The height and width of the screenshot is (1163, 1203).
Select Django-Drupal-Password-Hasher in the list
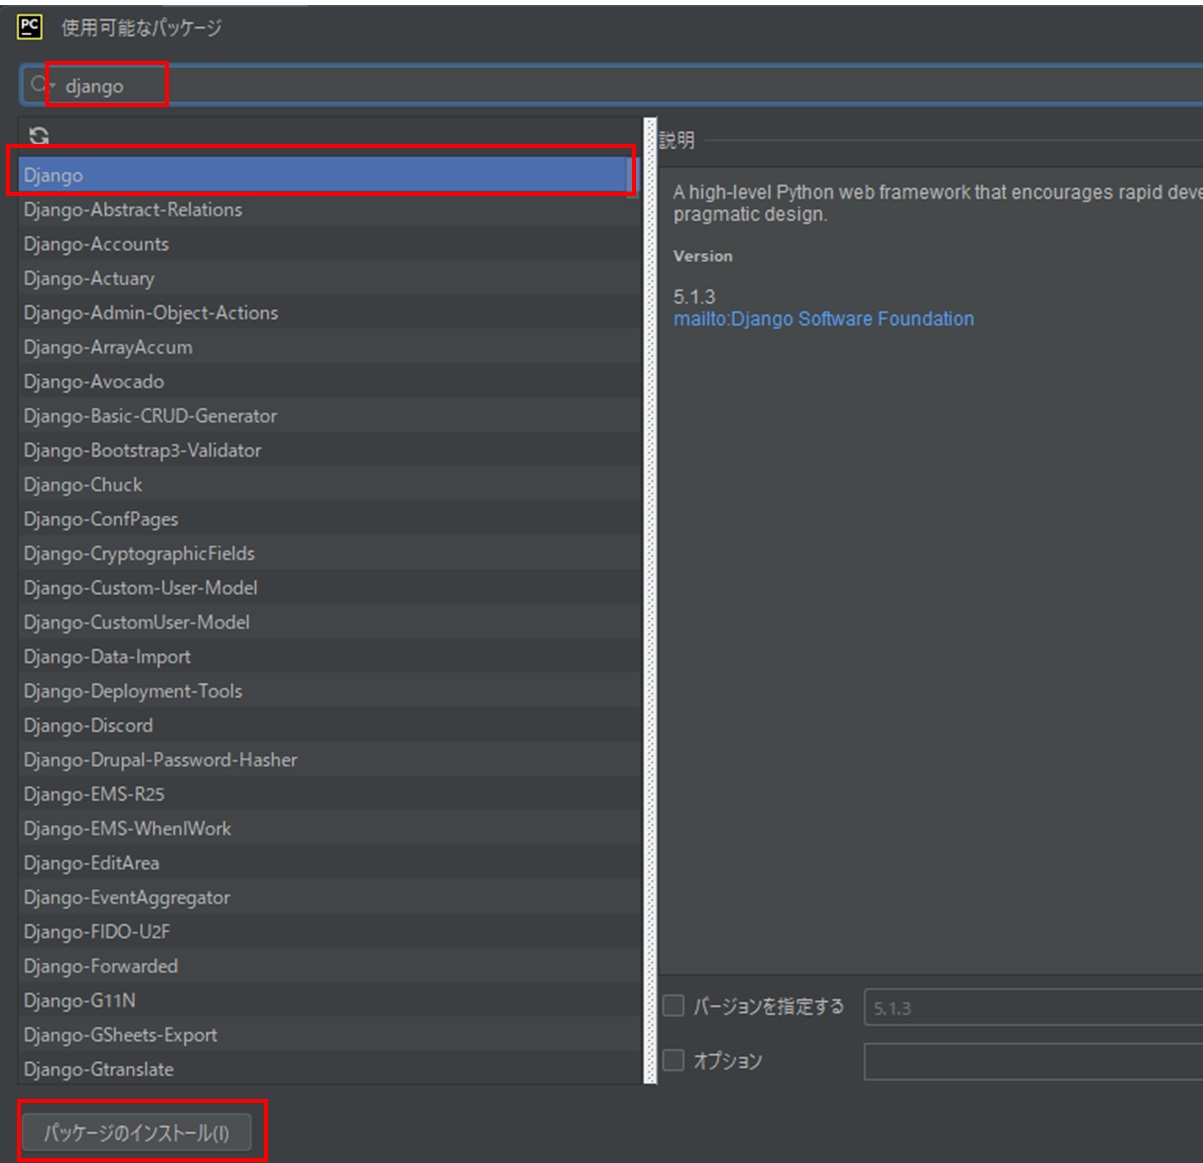pos(329,760)
